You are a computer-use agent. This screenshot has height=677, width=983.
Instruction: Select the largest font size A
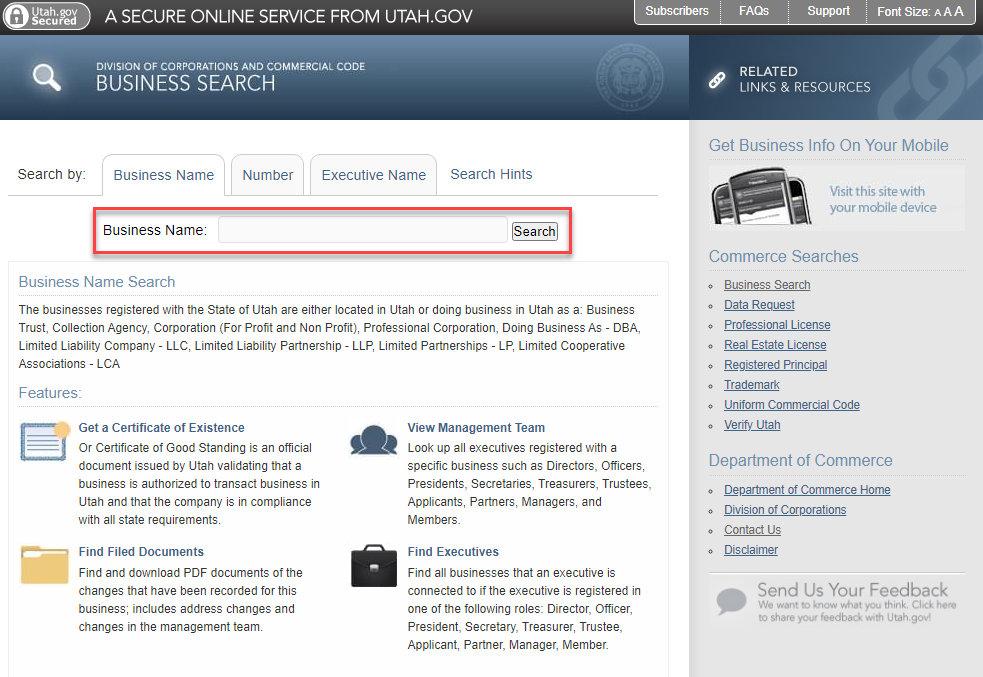click(x=959, y=12)
